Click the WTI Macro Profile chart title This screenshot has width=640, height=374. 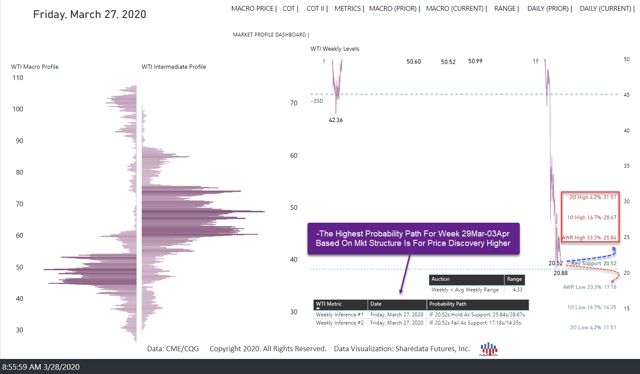35,67
